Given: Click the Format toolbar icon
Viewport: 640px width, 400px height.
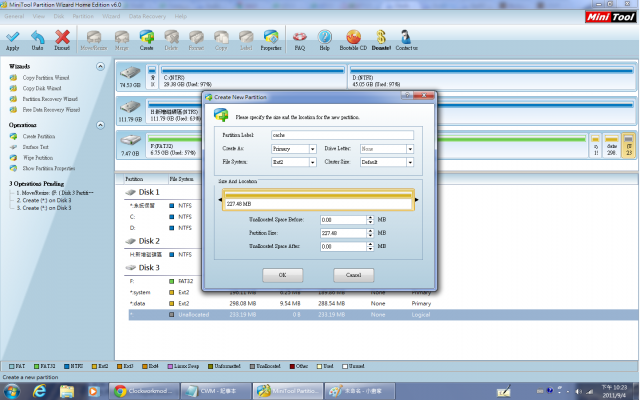Looking at the screenshot, I should [196, 37].
